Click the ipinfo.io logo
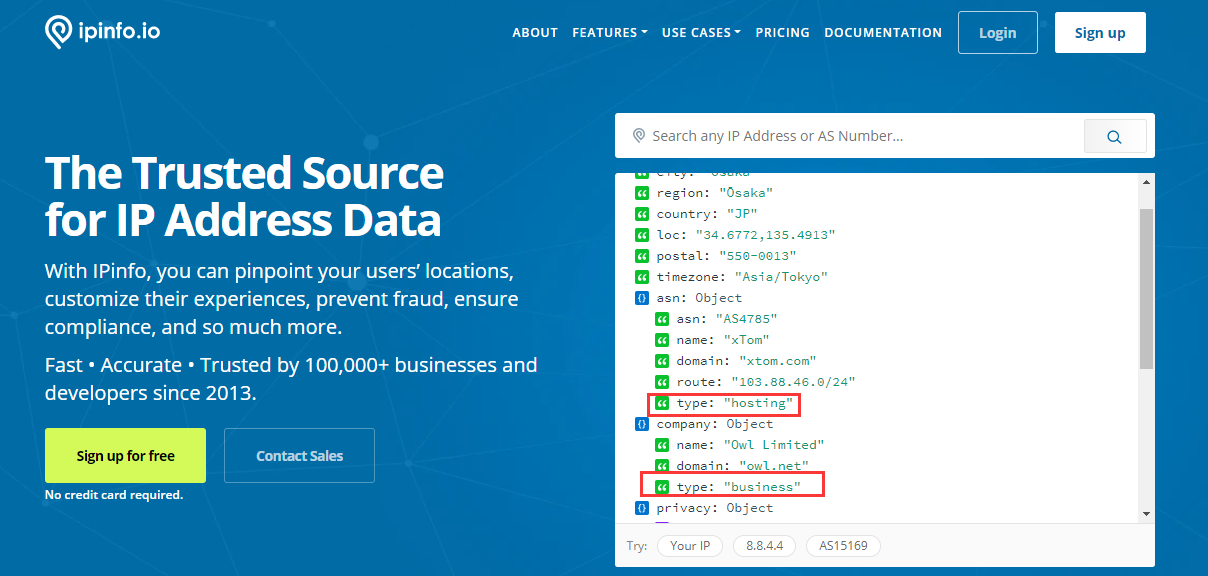 102,32
